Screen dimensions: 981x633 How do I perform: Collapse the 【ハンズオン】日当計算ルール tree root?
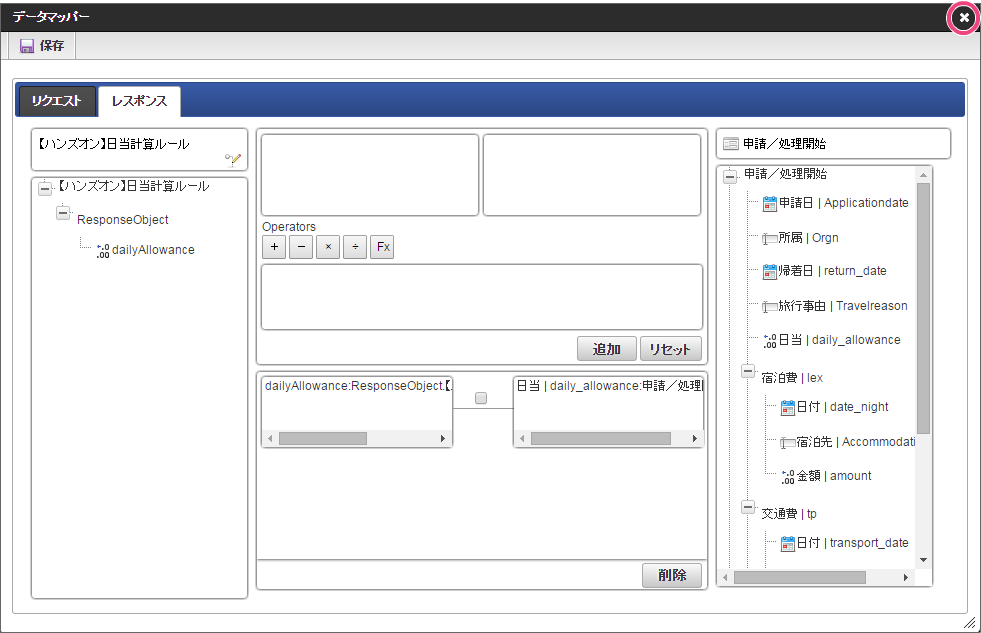click(45, 188)
